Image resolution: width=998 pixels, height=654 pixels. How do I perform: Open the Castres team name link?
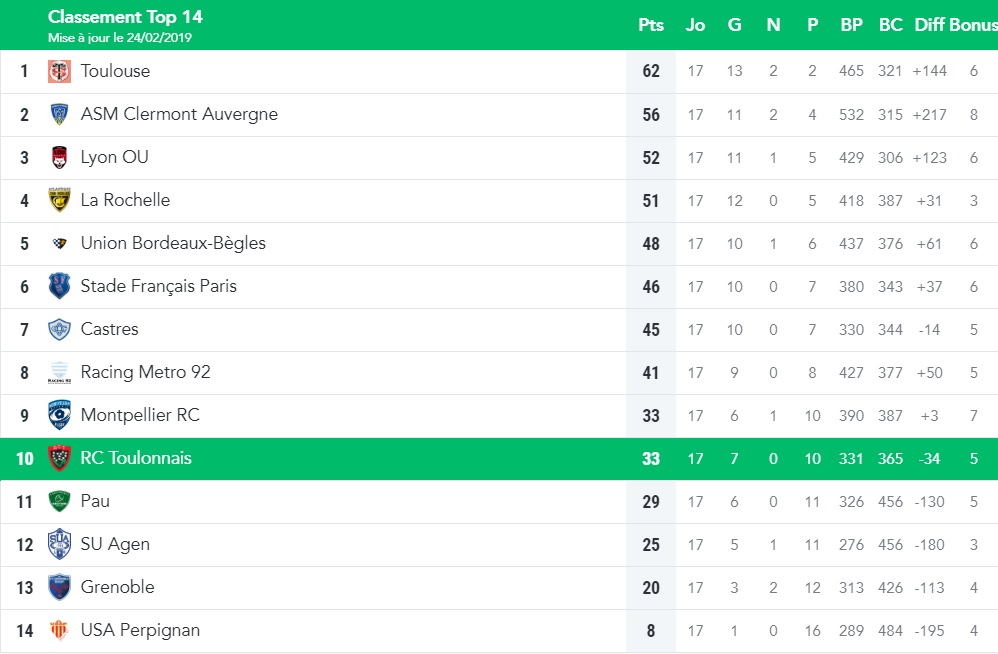(109, 330)
